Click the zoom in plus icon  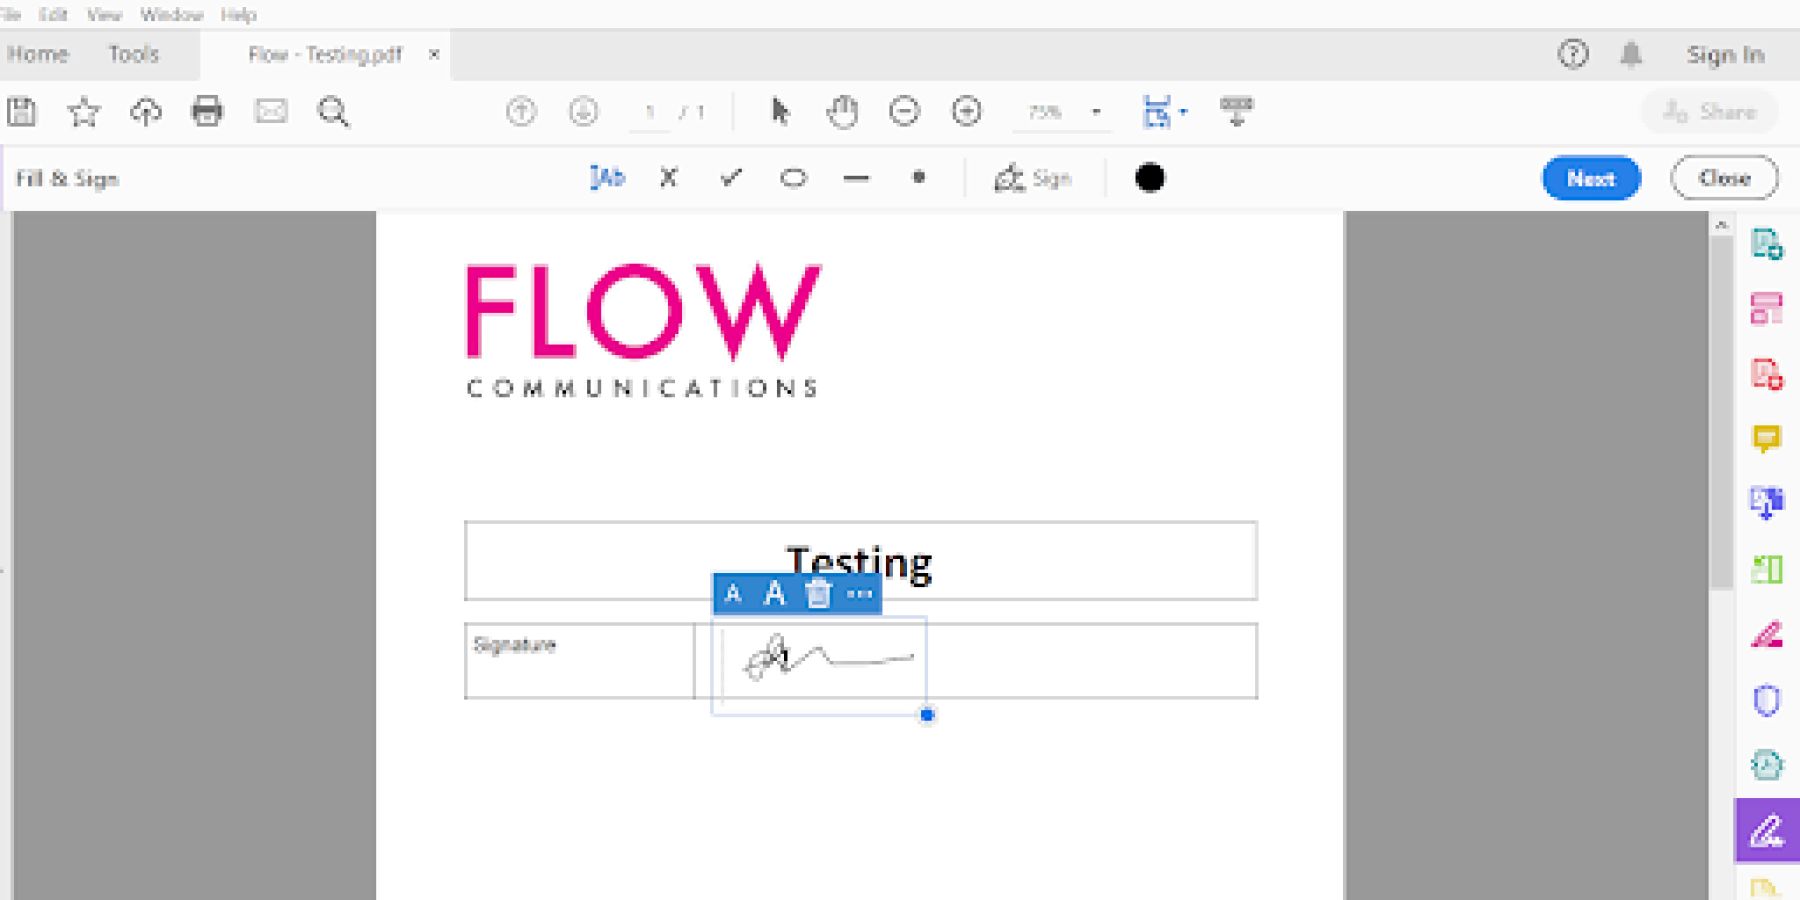966,111
